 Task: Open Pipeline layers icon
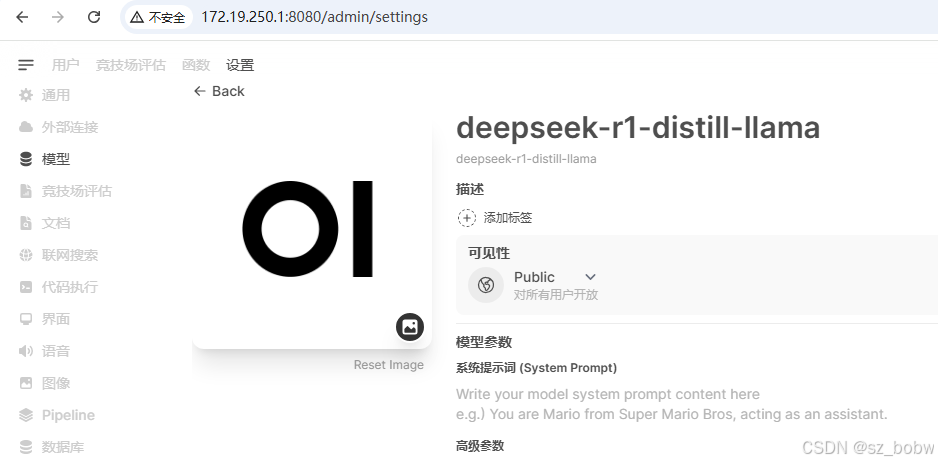click(26, 415)
